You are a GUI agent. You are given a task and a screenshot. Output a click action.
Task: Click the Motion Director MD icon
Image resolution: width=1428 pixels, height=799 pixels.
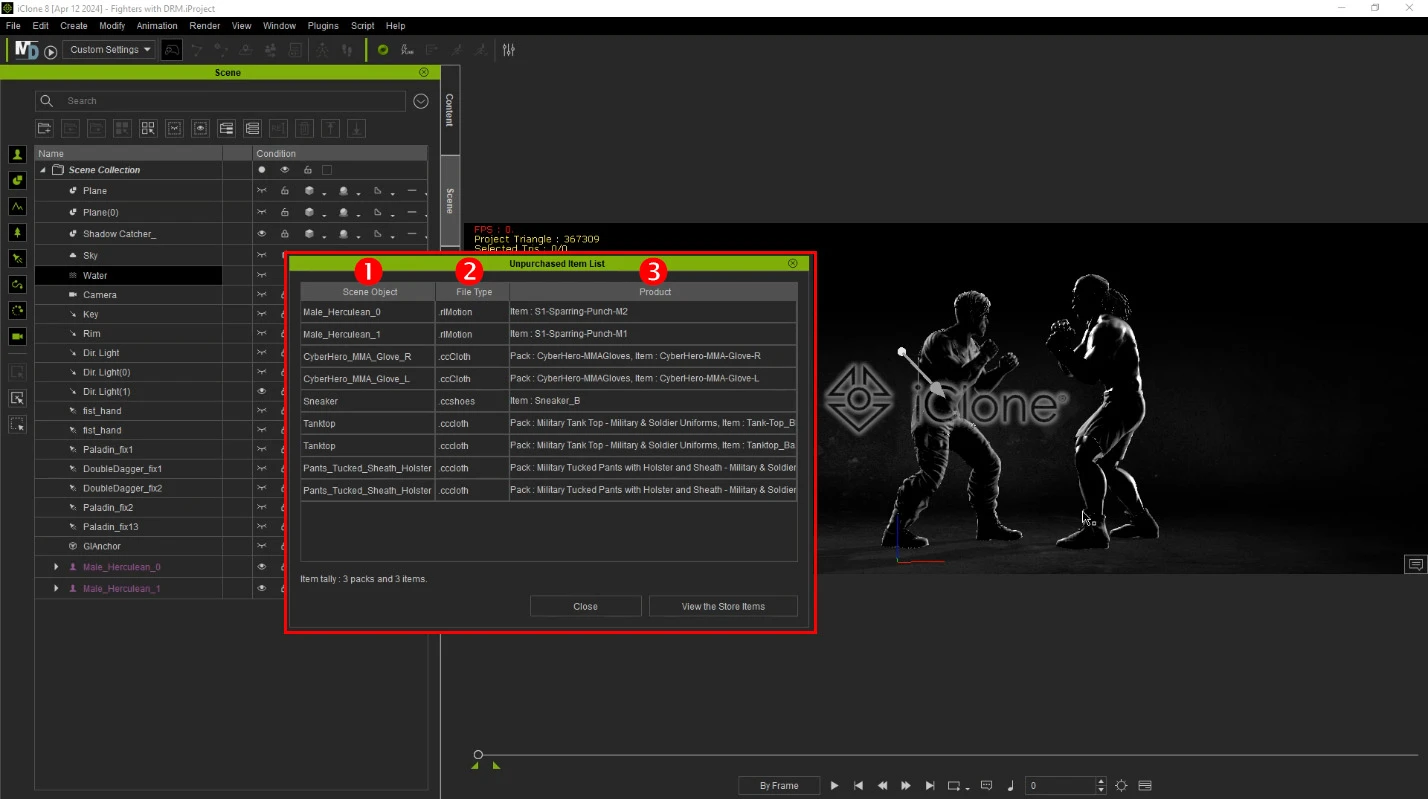pyautogui.click(x=27, y=50)
